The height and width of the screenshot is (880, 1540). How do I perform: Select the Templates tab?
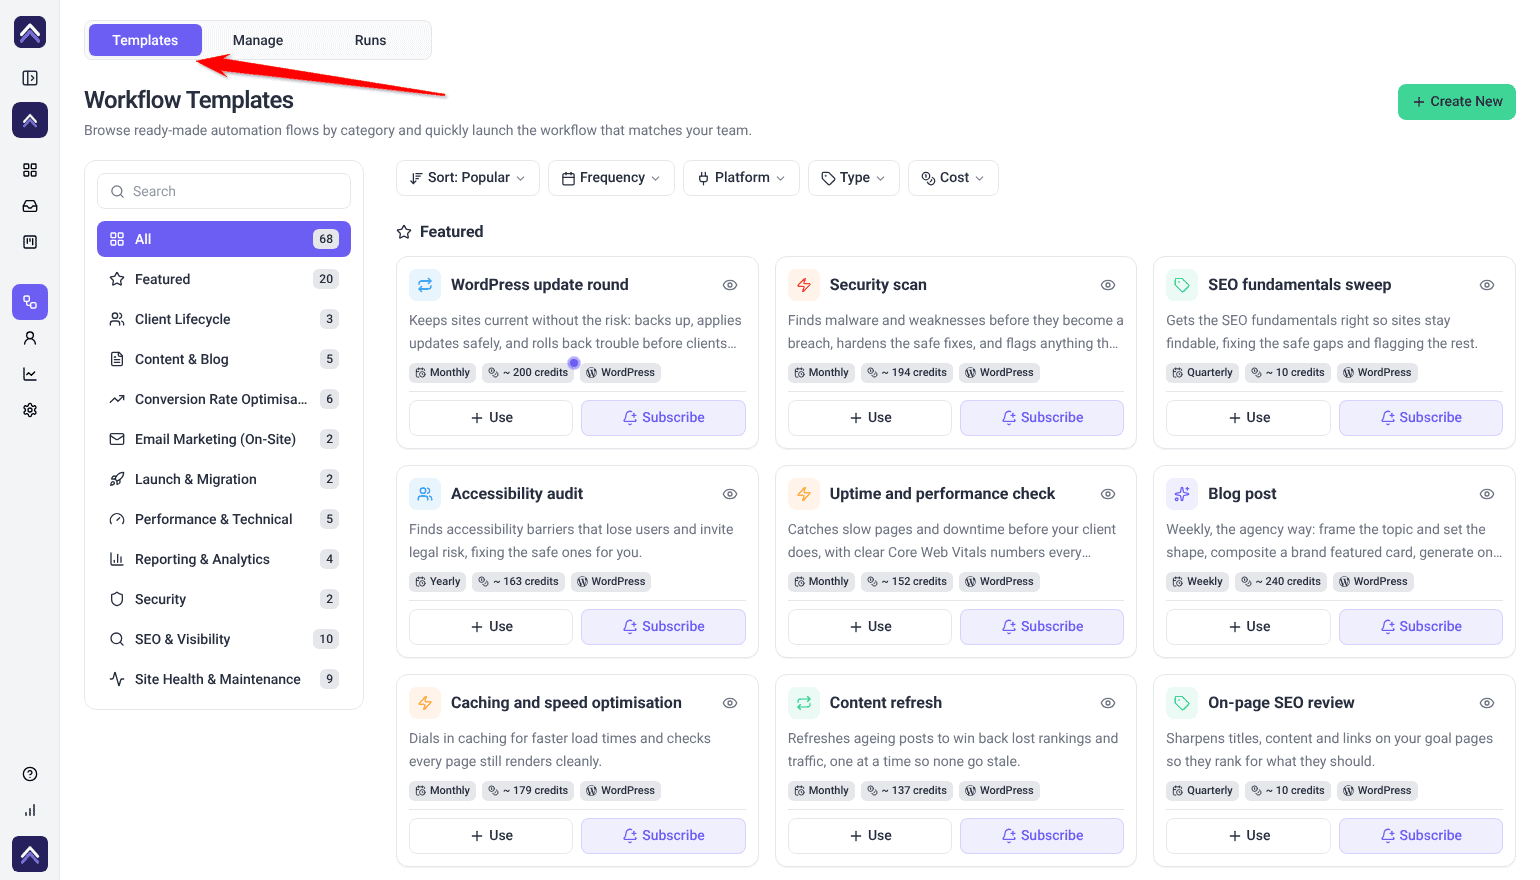pyautogui.click(x=145, y=40)
